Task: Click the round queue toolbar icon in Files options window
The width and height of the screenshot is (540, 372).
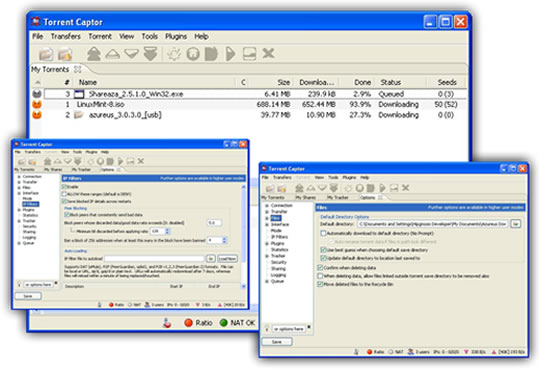Action: click(360, 188)
